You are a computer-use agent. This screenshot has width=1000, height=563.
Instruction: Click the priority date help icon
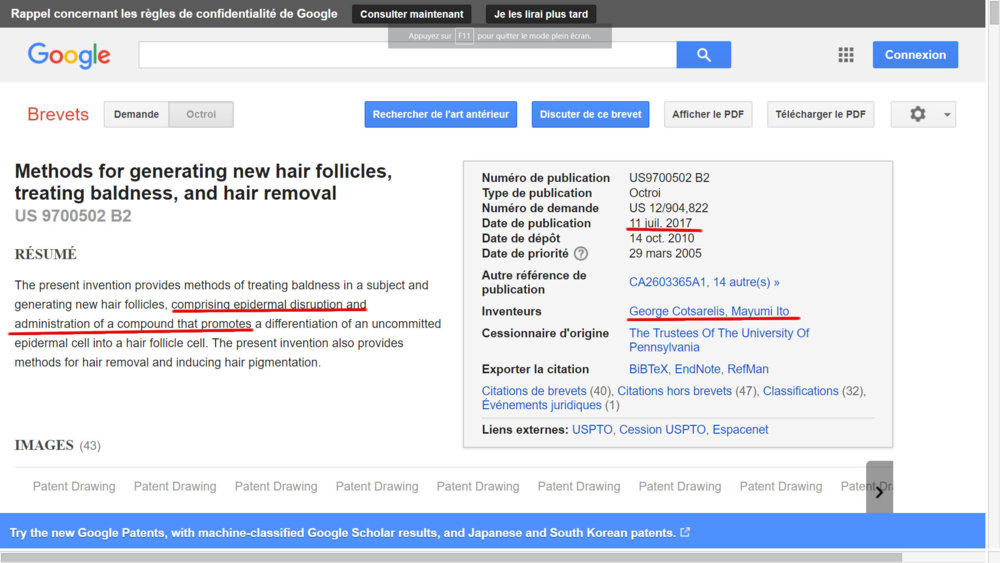(581, 254)
